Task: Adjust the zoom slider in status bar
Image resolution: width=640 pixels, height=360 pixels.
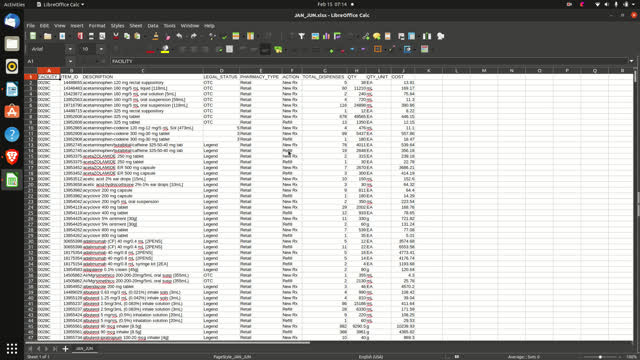Action: click(600, 357)
